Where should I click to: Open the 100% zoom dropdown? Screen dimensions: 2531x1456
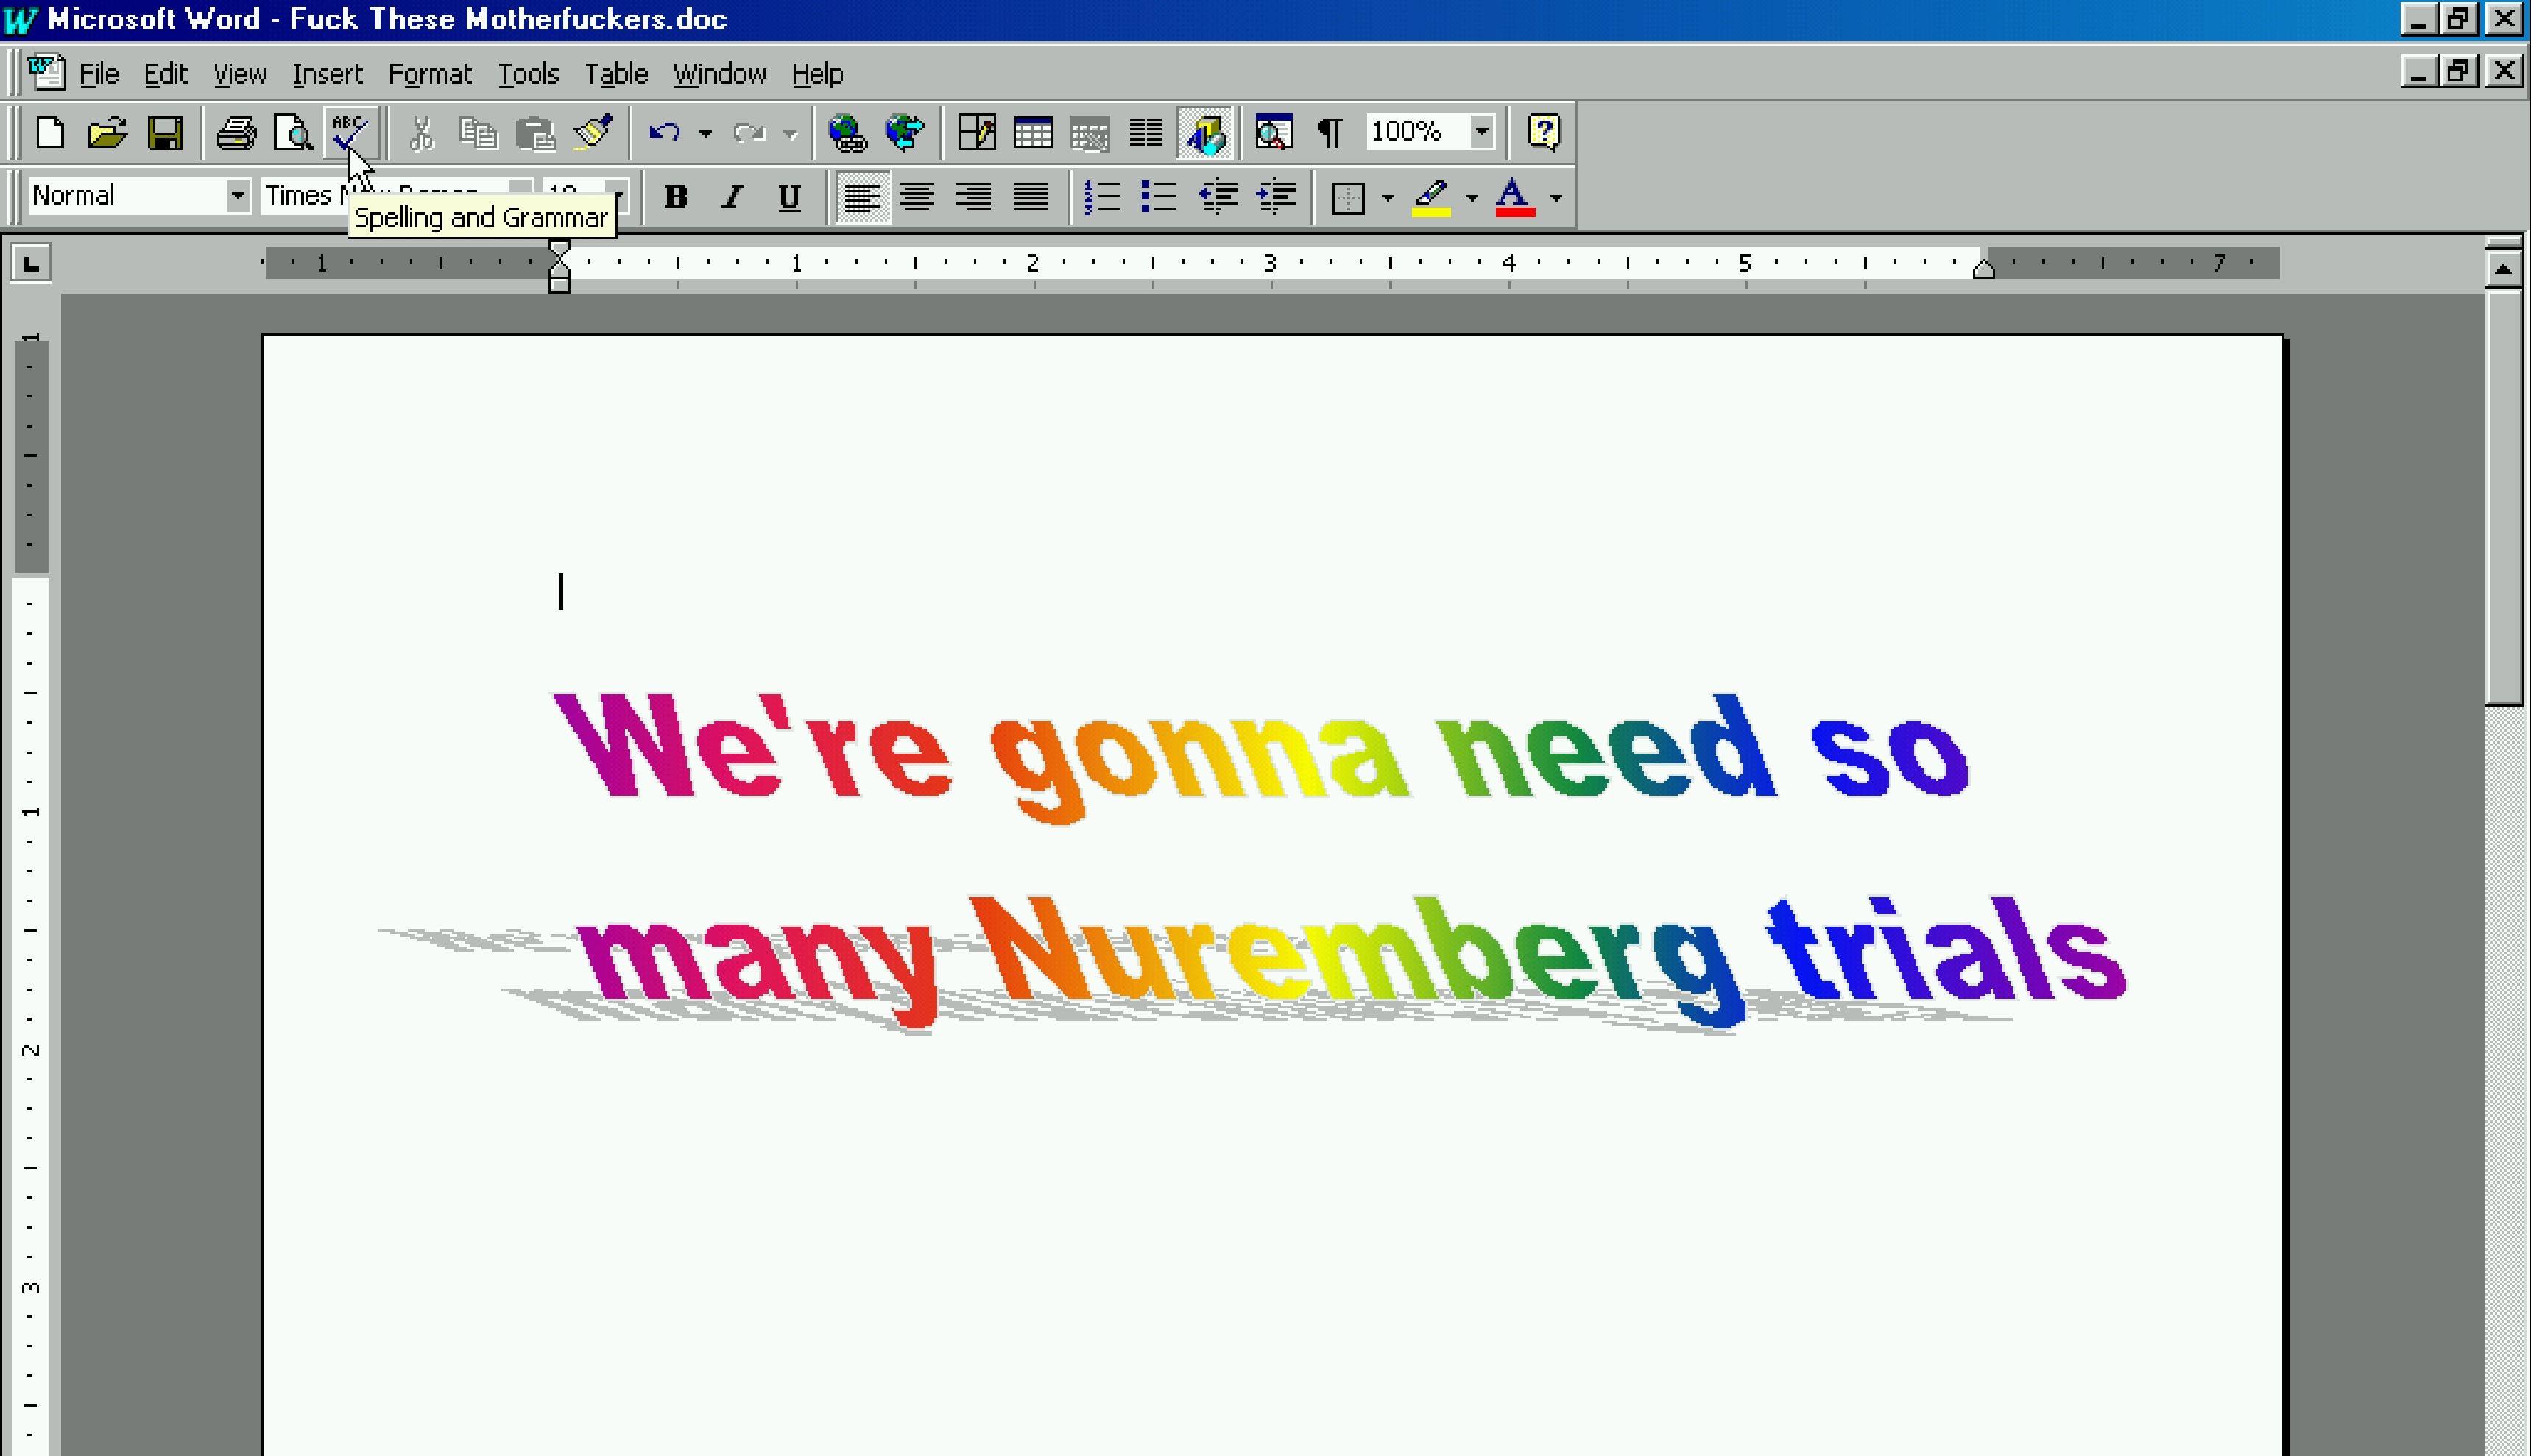point(1481,132)
